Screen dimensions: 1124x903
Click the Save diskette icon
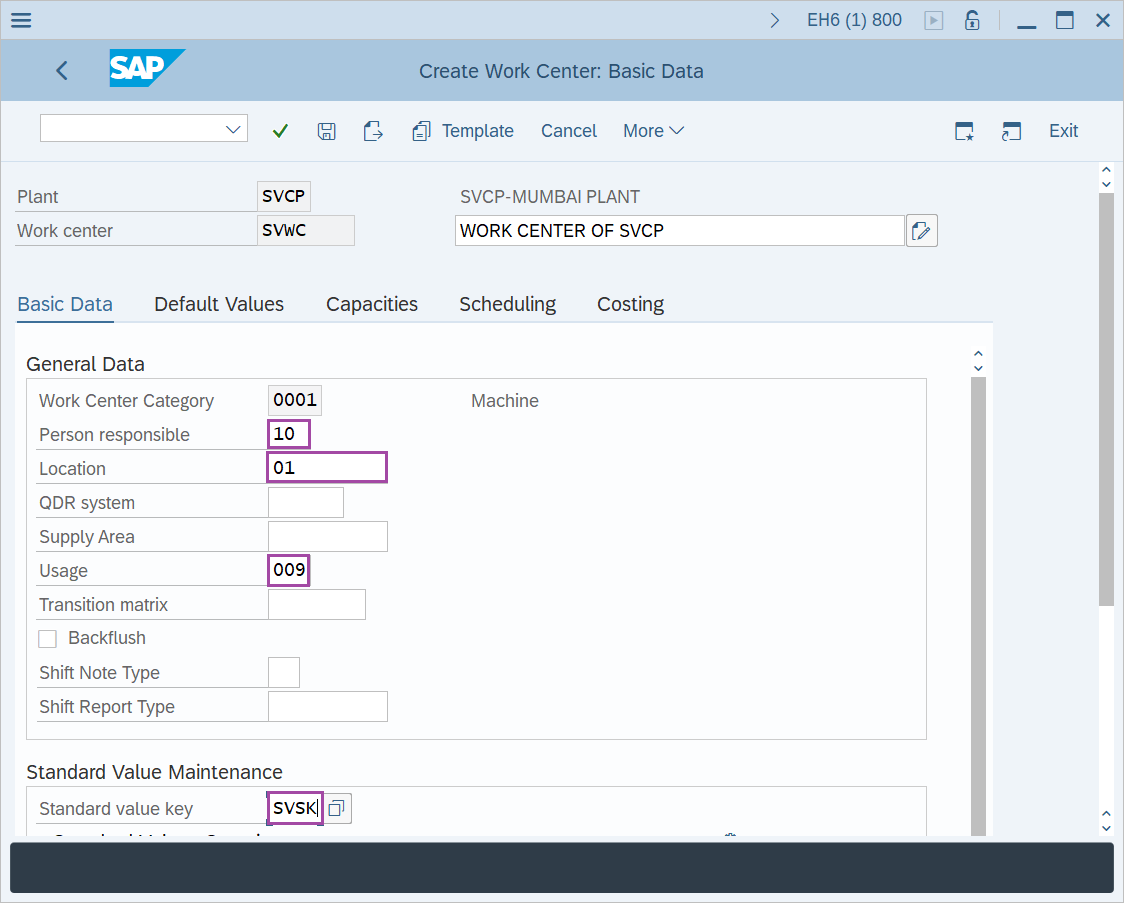[326, 131]
